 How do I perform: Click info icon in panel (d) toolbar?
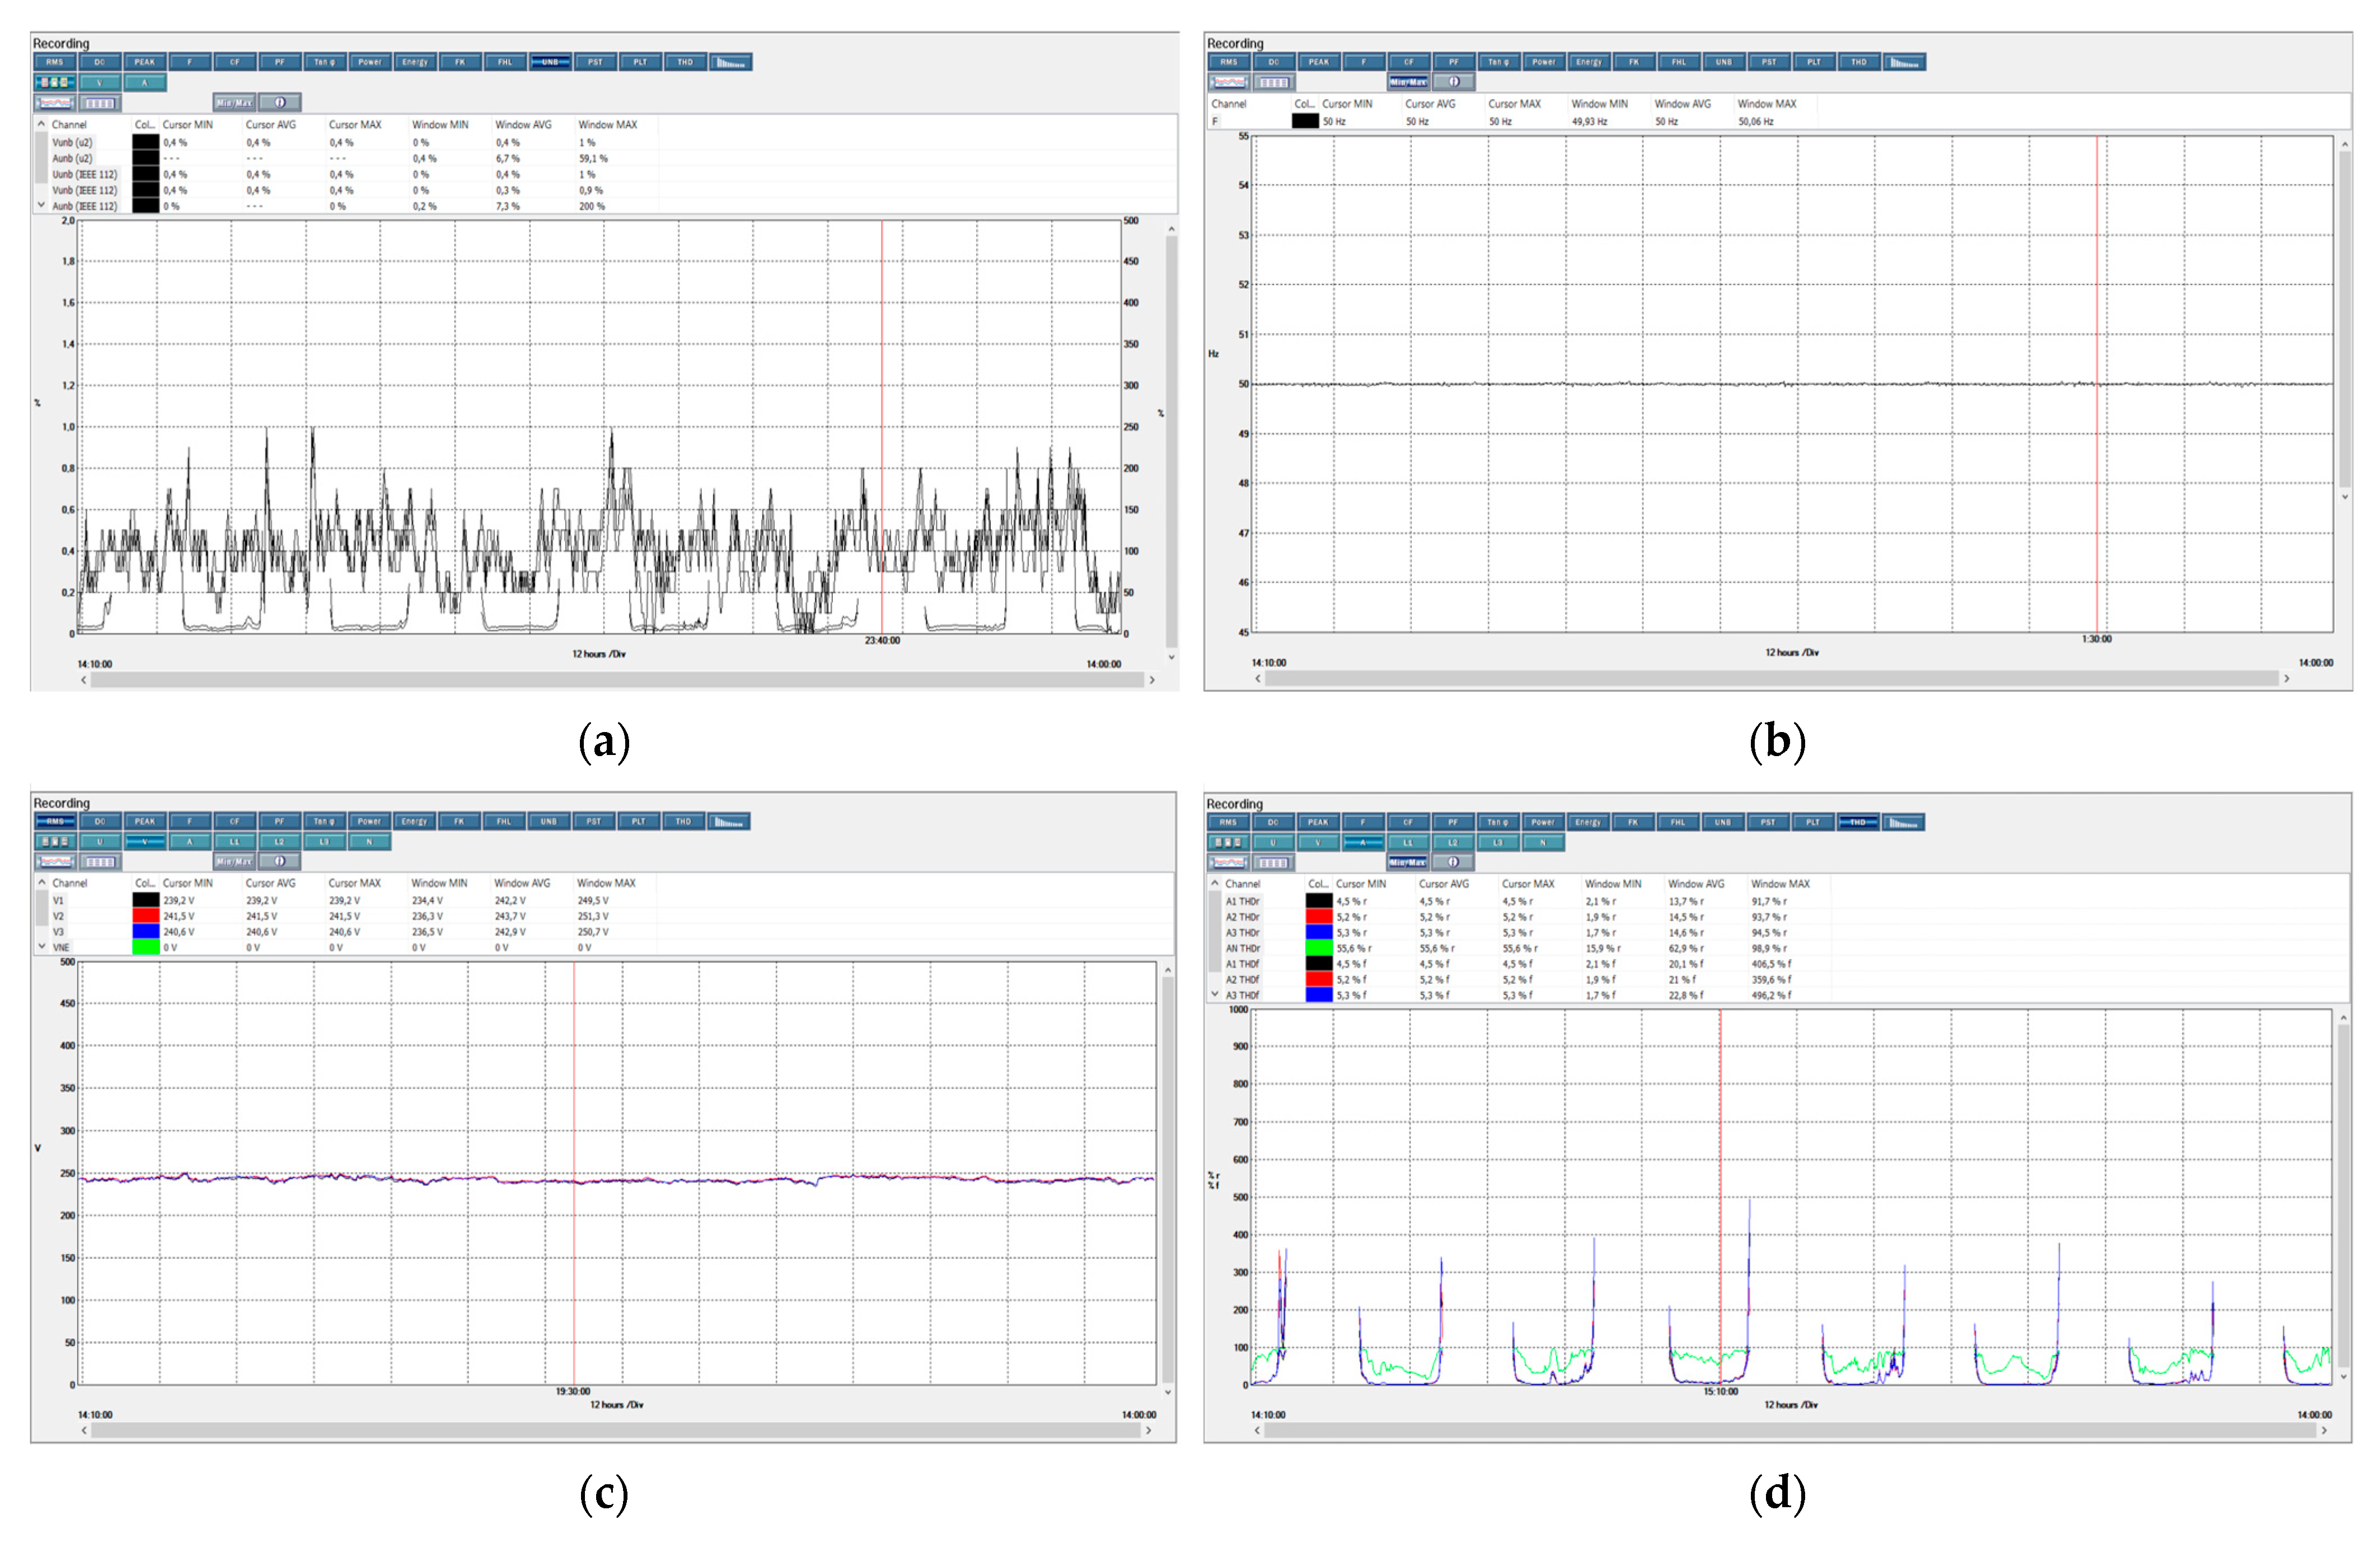[x=1453, y=862]
